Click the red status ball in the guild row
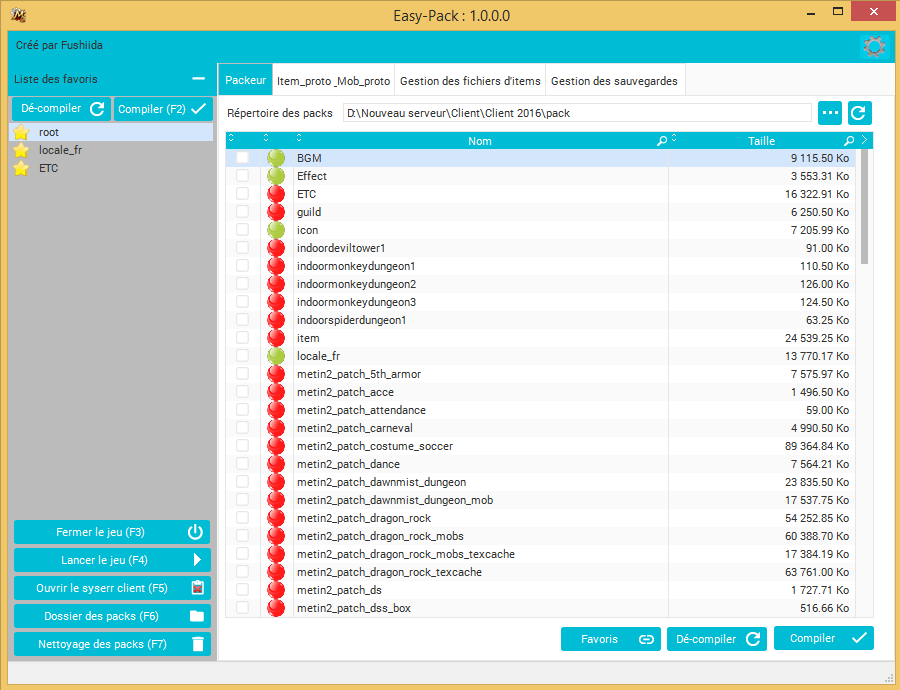This screenshot has height=690, width=900. (x=276, y=212)
